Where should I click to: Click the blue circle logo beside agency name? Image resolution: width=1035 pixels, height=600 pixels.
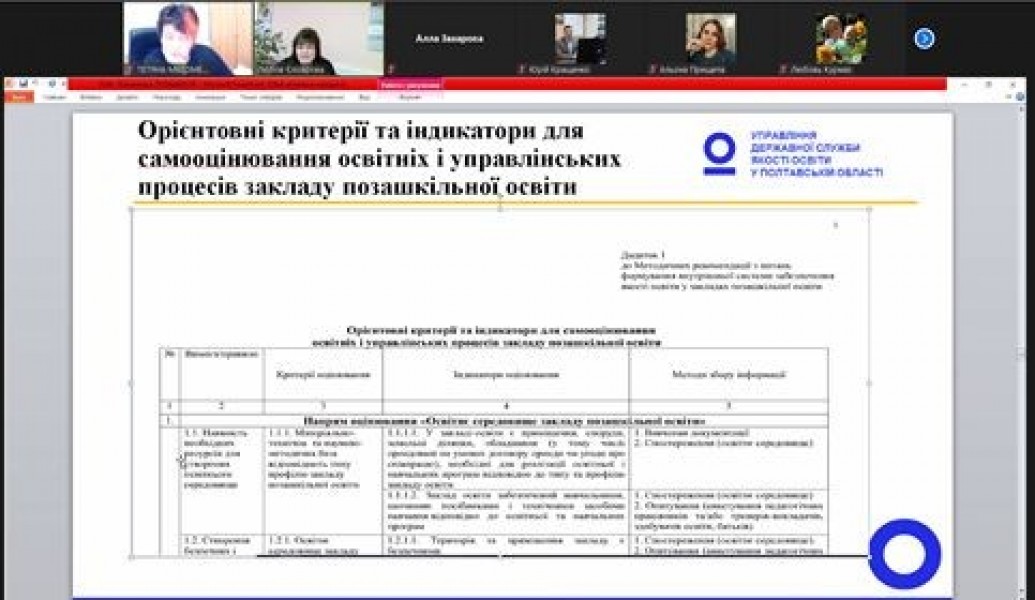[x=718, y=154]
